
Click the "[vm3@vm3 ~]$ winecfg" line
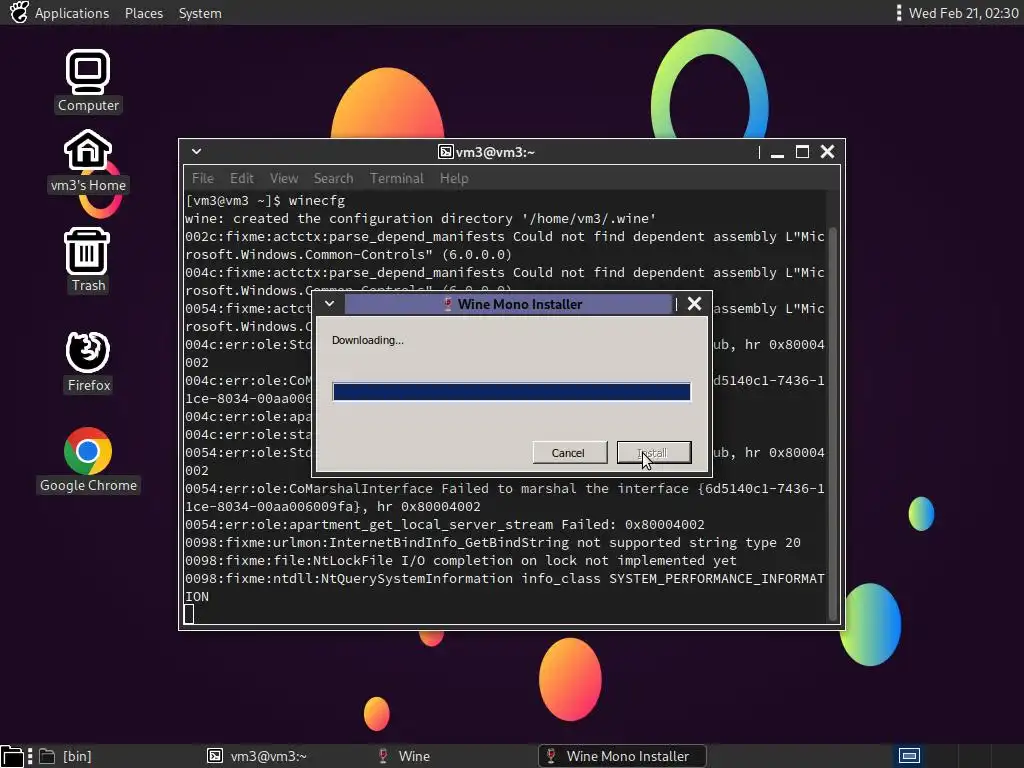click(x=265, y=200)
